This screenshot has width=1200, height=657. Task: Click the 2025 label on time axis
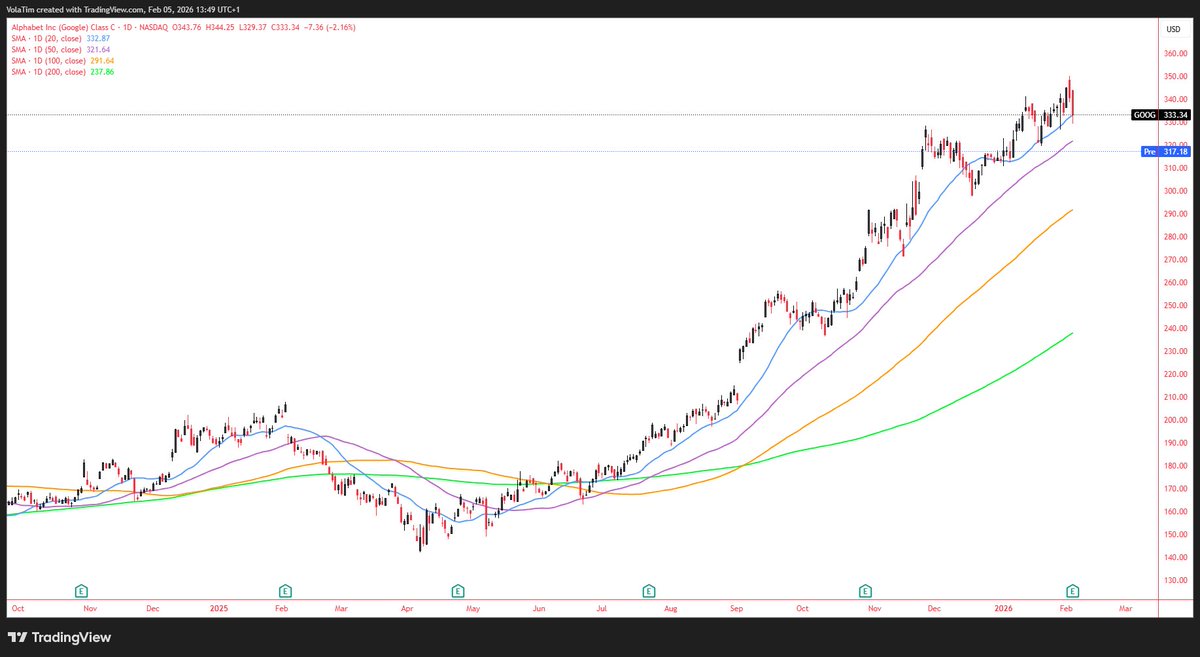(x=220, y=607)
